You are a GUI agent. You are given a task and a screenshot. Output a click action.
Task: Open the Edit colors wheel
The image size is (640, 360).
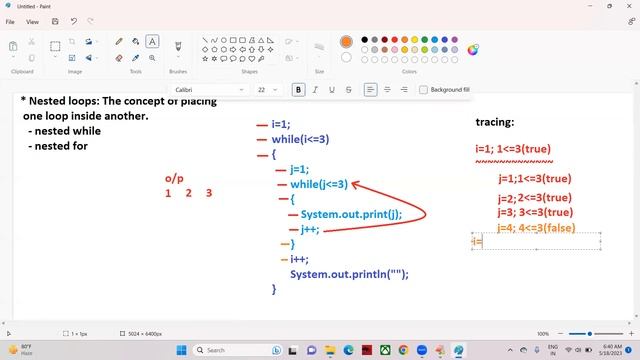[473, 50]
